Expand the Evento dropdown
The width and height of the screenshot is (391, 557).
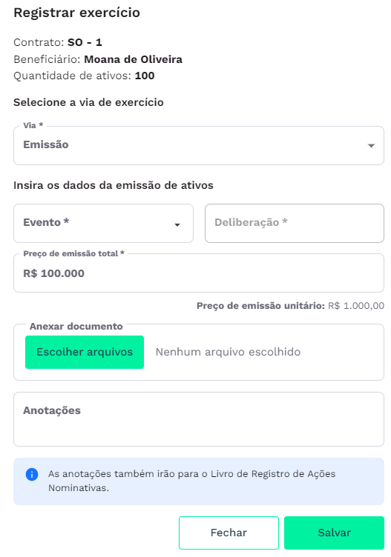(103, 223)
